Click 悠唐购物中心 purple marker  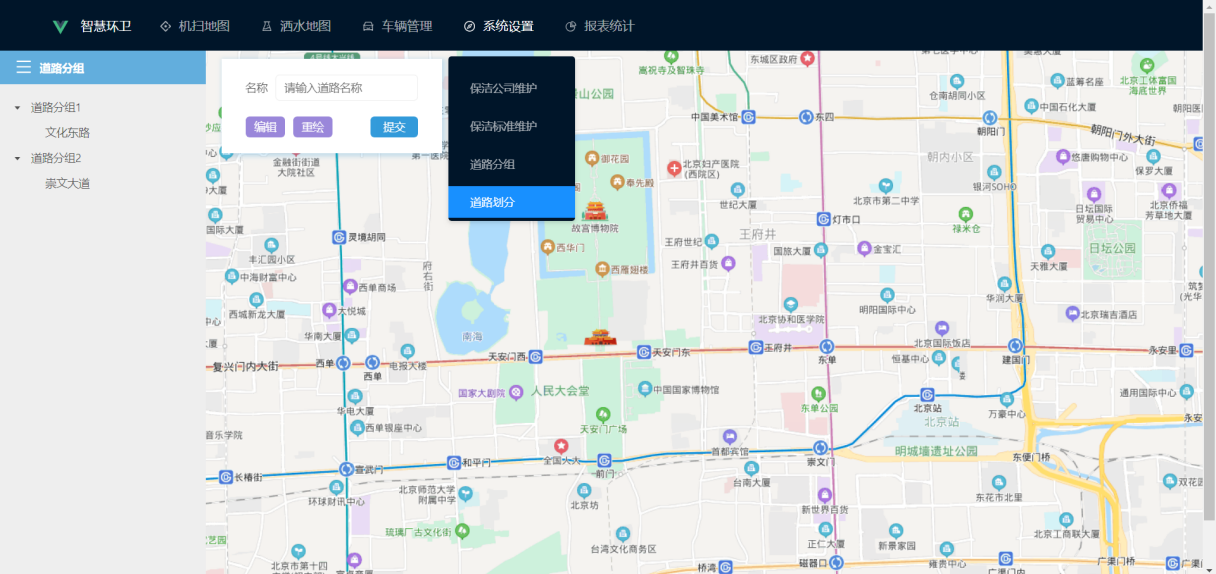[1061, 157]
